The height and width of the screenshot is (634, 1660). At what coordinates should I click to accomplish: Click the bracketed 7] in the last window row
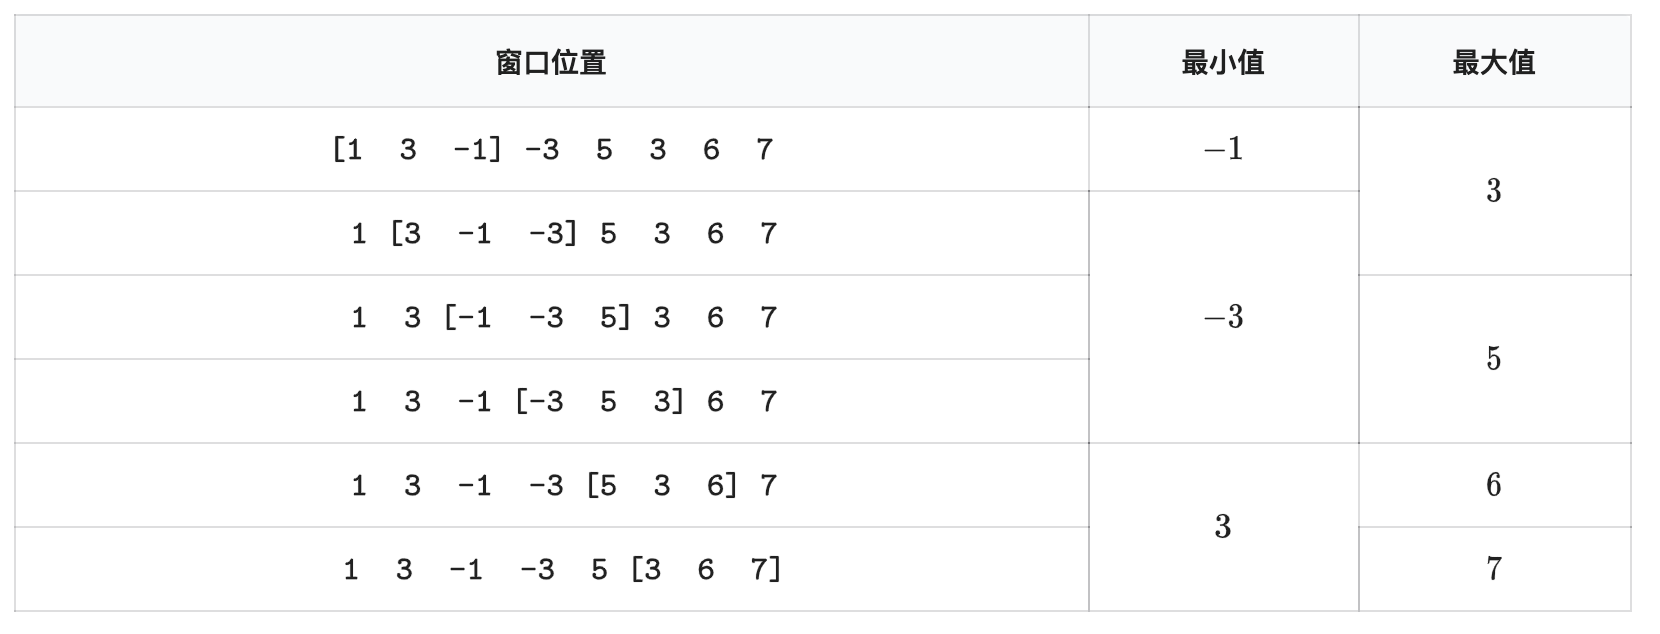point(765,570)
